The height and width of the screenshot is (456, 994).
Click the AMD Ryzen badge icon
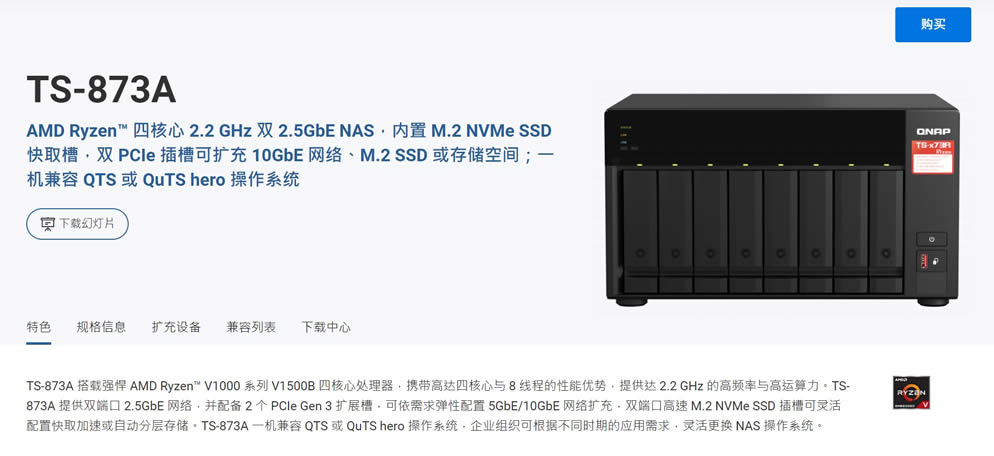tap(911, 393)
